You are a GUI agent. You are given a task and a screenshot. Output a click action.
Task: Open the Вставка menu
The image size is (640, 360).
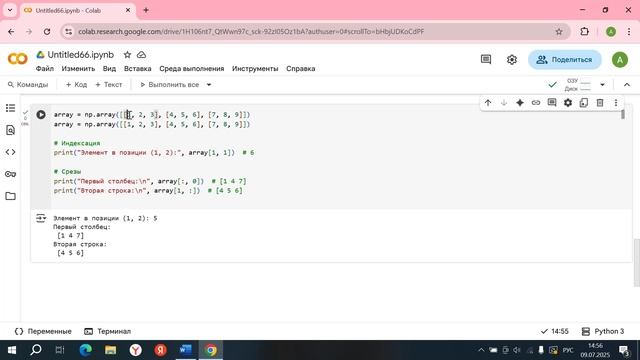pos(138,69)
